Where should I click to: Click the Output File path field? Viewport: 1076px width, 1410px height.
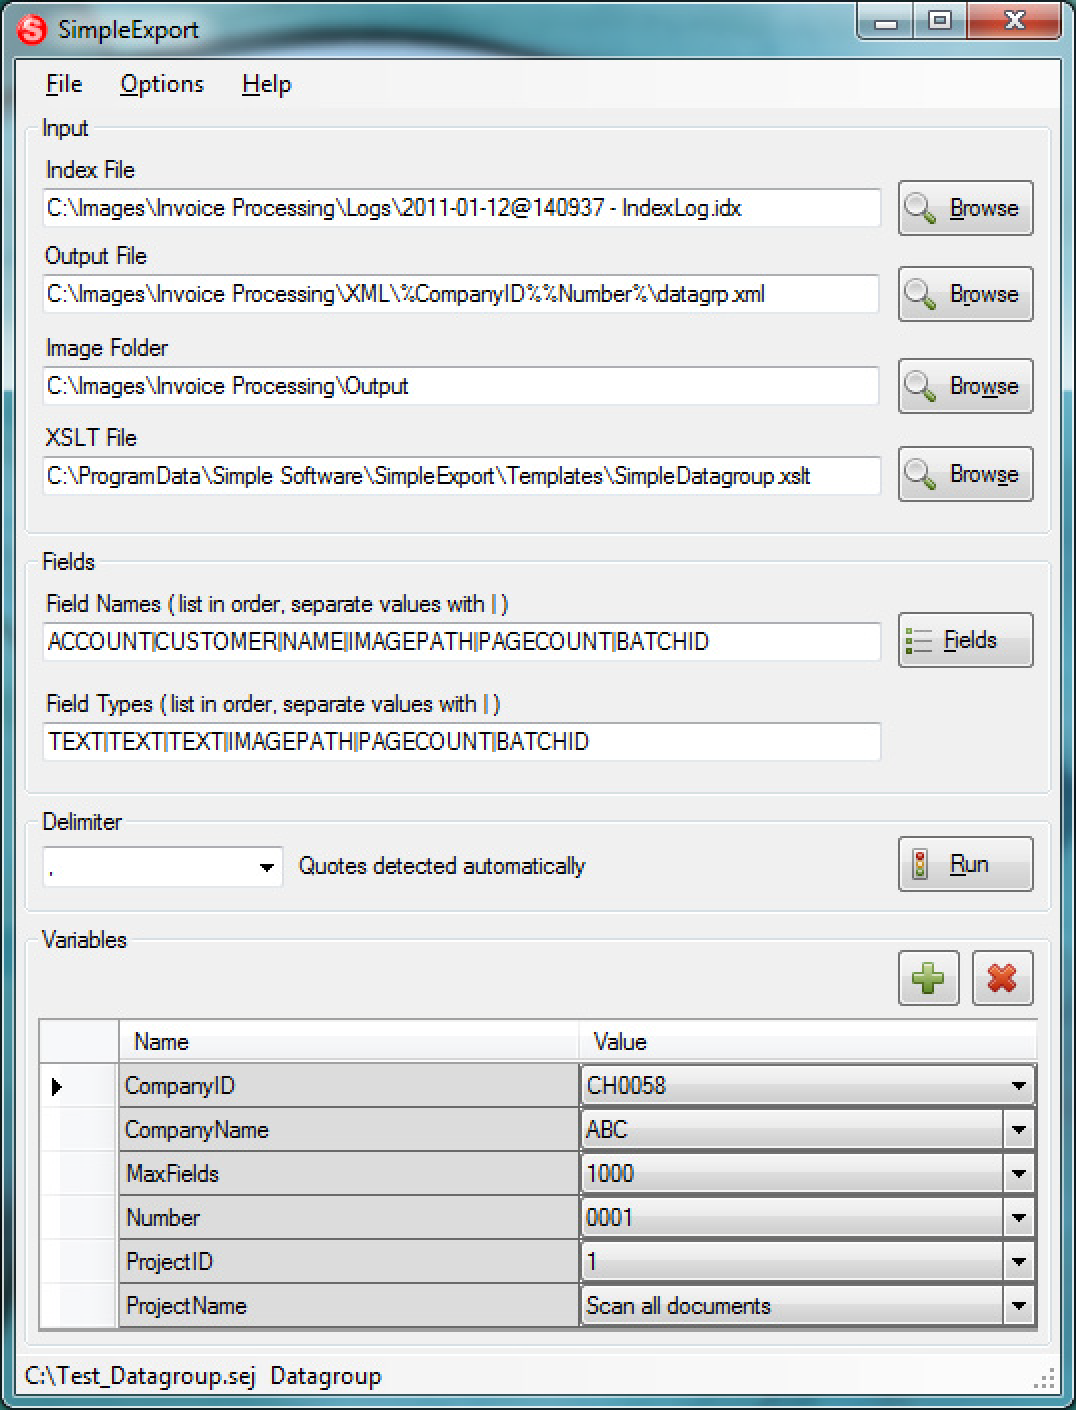[461, 294]
